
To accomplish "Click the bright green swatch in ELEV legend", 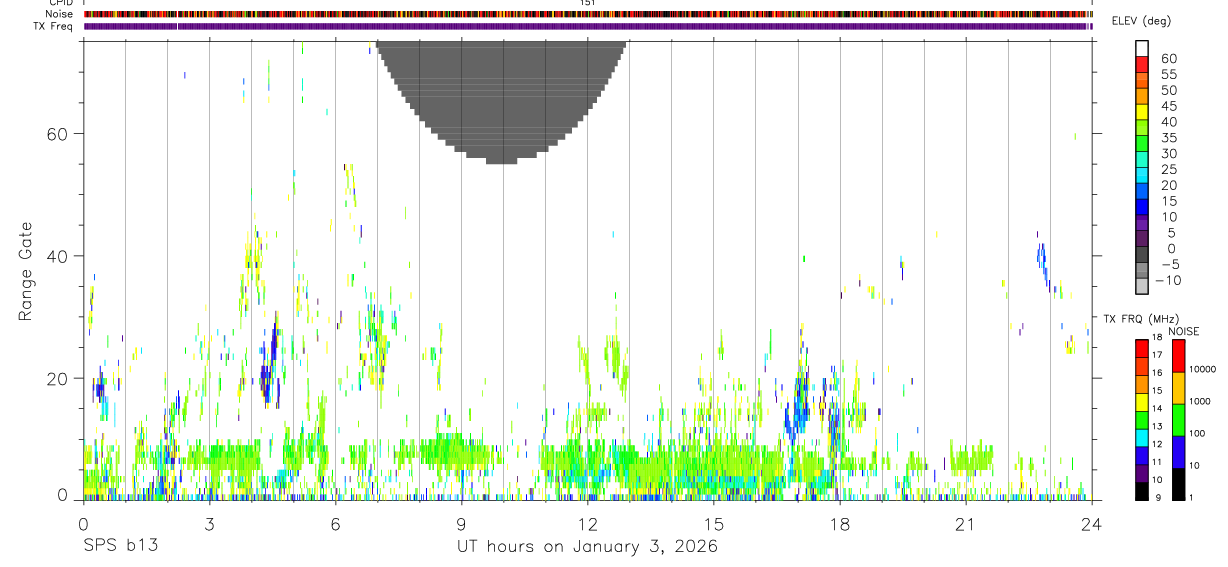I will click(1142, 143).
